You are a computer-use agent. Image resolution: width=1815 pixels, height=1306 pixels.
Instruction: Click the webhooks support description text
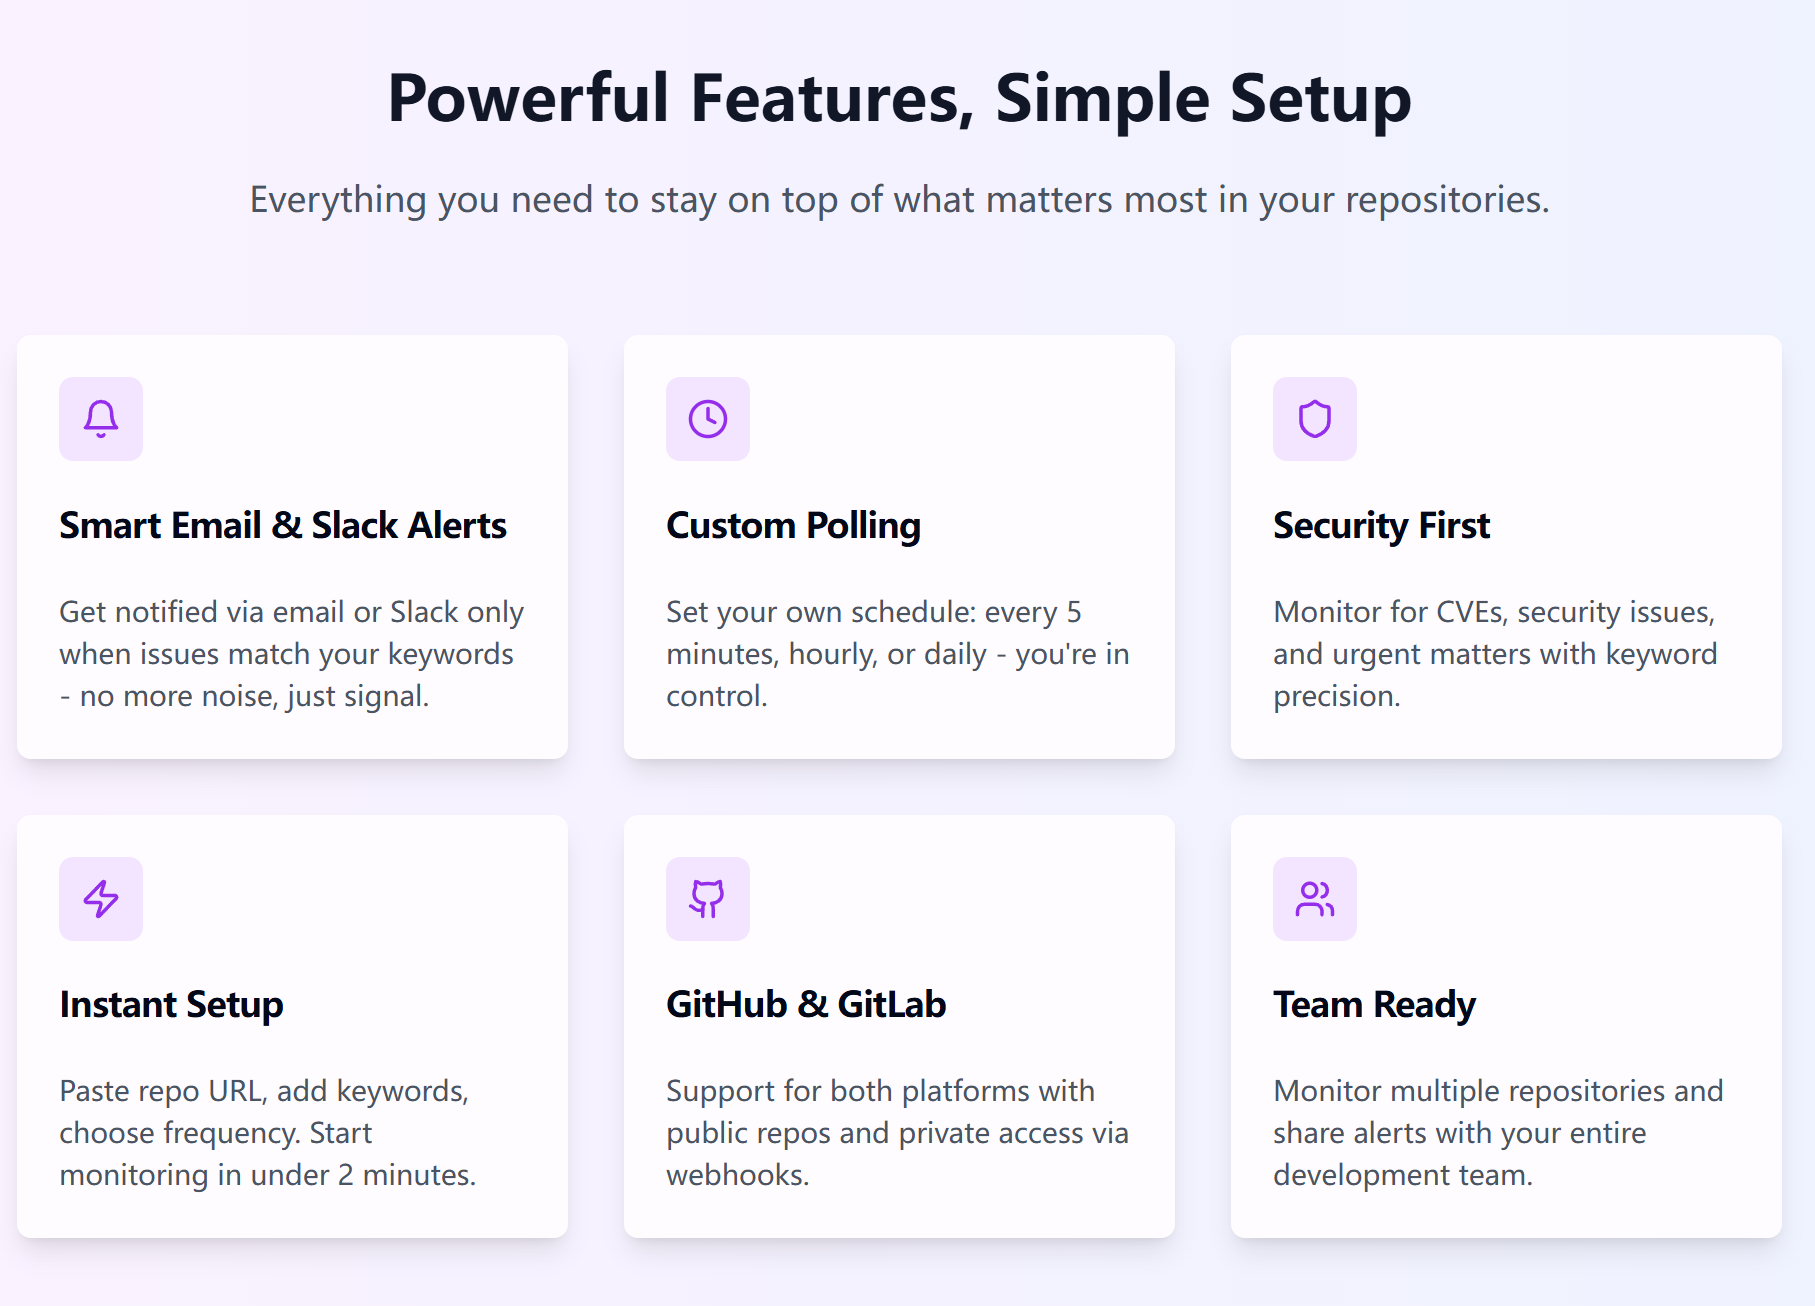[x=897, y=1133]
